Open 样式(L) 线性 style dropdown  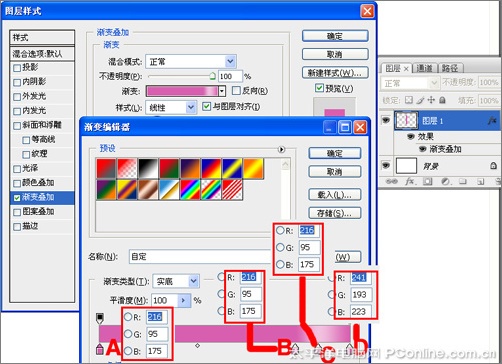(190, 107)
